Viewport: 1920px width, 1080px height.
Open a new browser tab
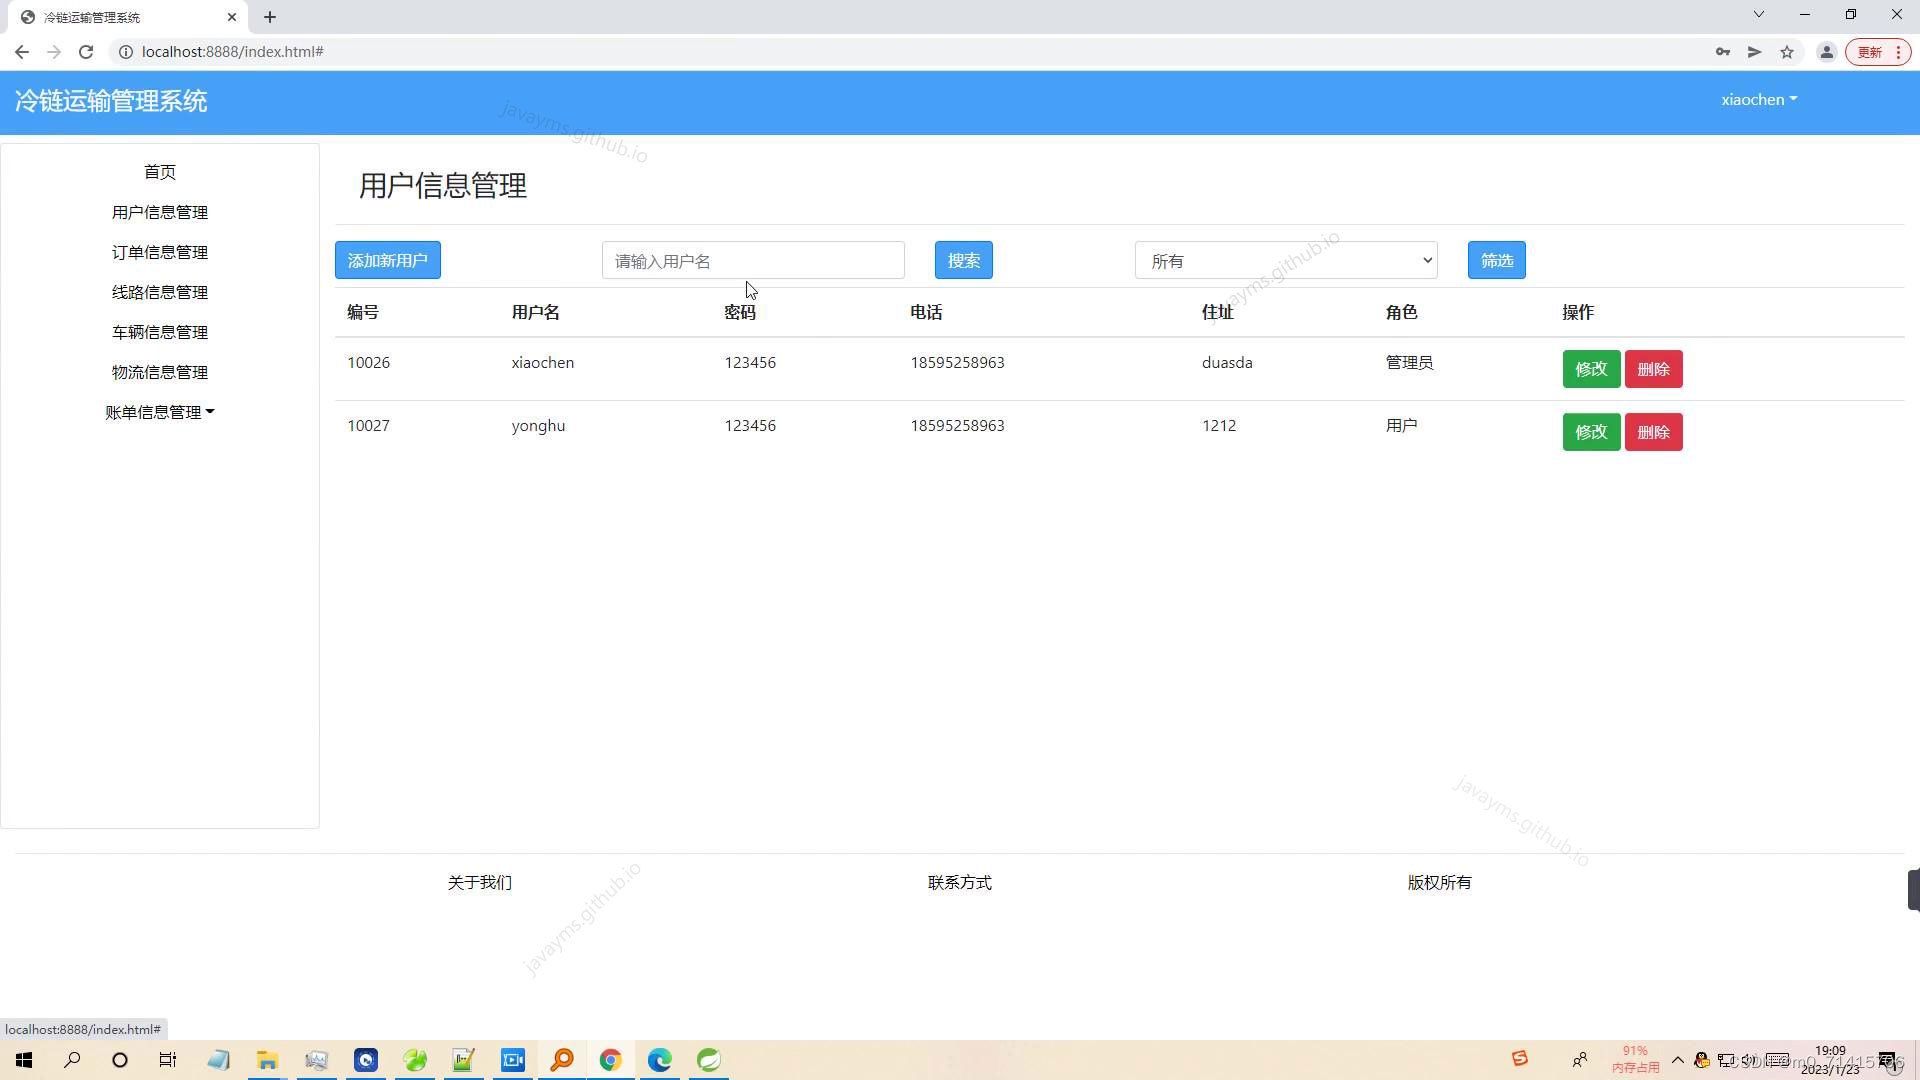270,17
